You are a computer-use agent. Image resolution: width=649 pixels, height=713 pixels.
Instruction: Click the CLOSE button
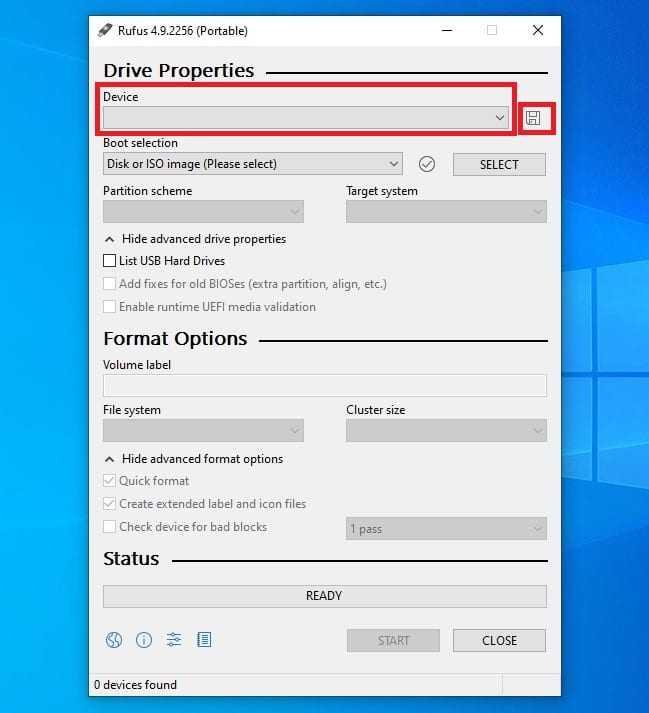[x=499, y=640]
